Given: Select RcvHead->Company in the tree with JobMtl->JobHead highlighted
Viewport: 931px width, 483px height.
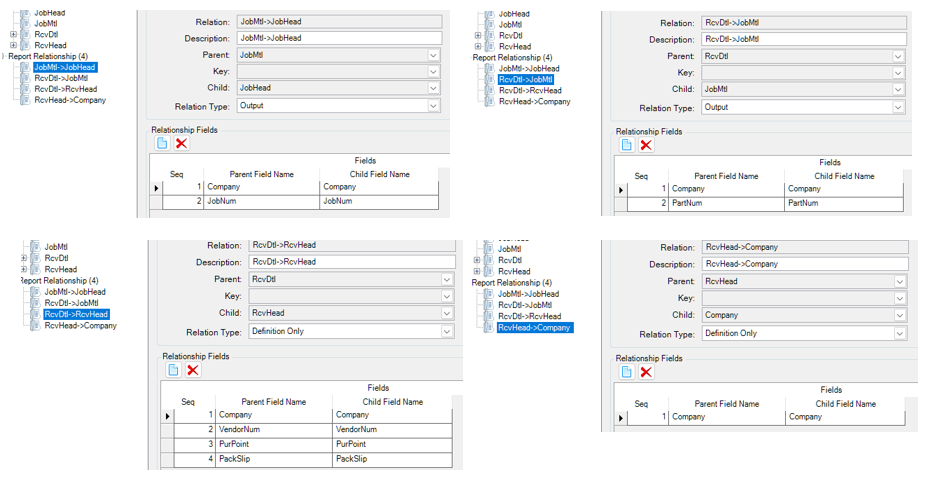Looking at the screenshot, I should point(70,100).
